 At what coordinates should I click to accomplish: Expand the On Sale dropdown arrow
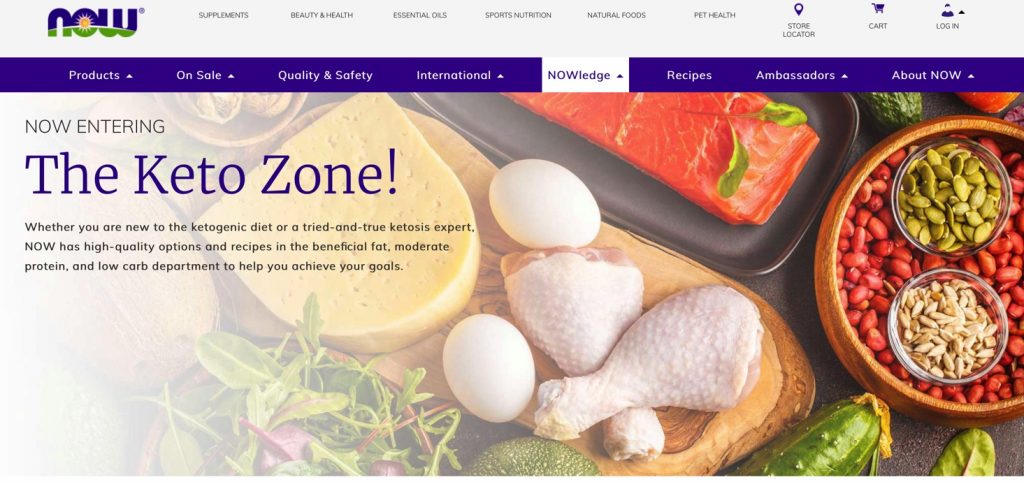(x=231, y=76)
